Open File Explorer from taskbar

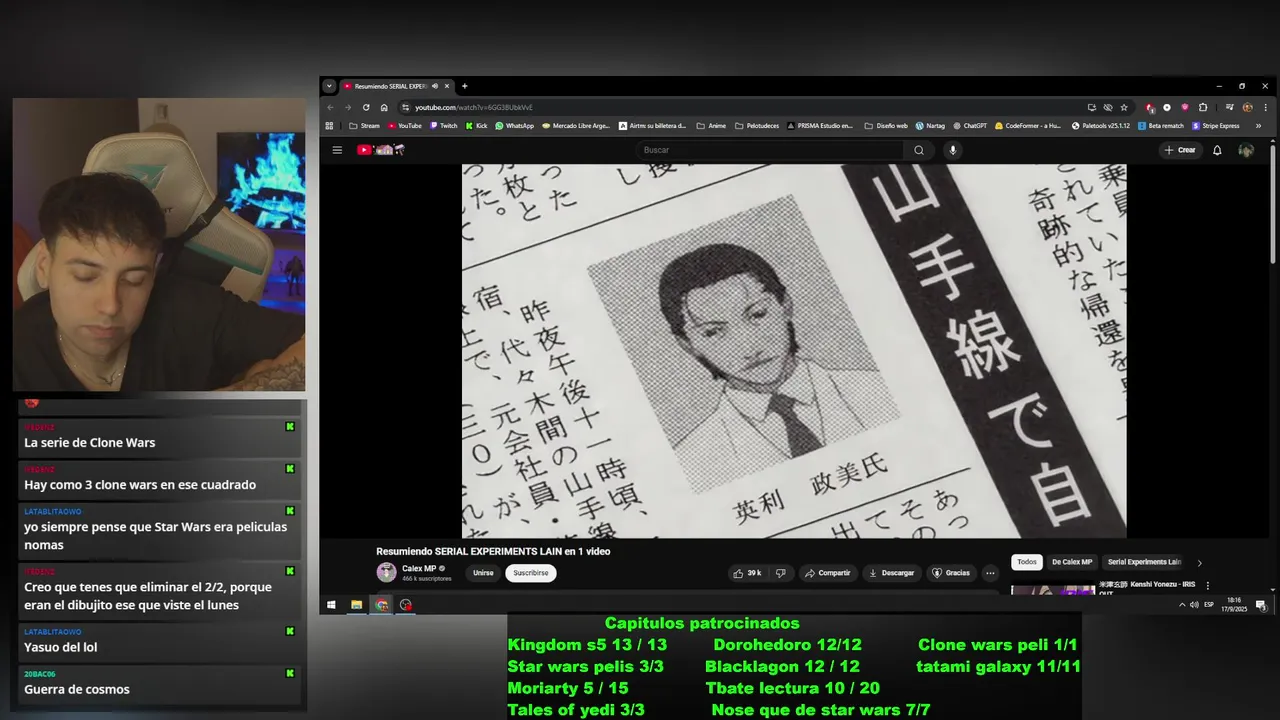[x=356, y=605]
